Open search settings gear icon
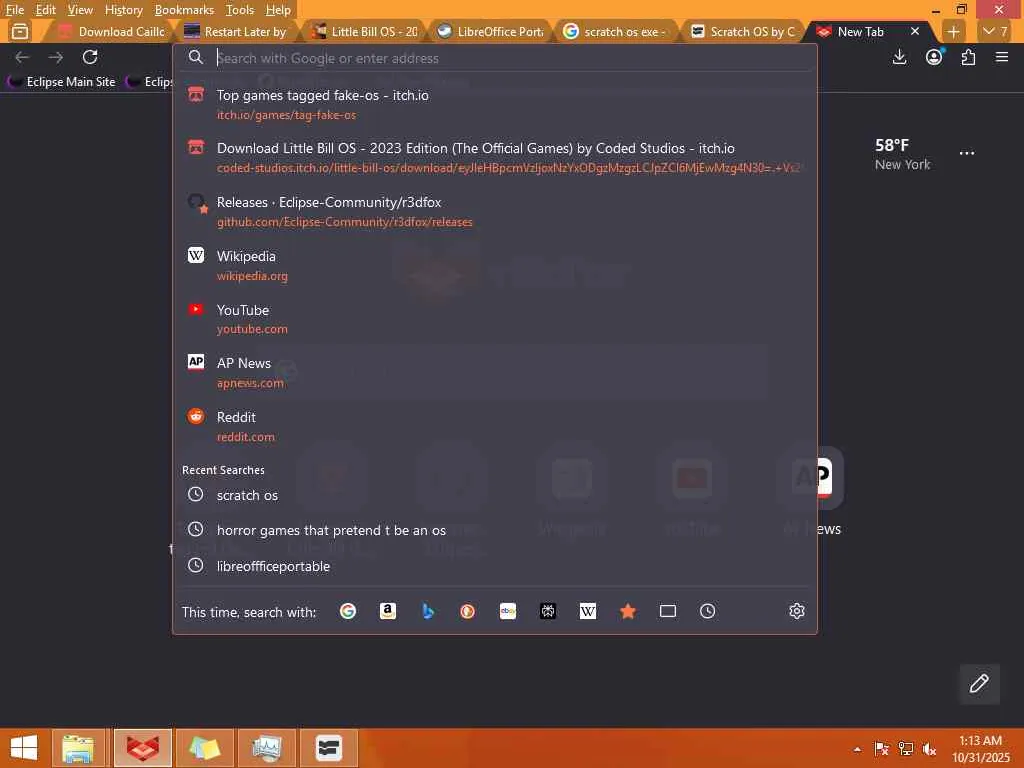 (x=797, y=611)
